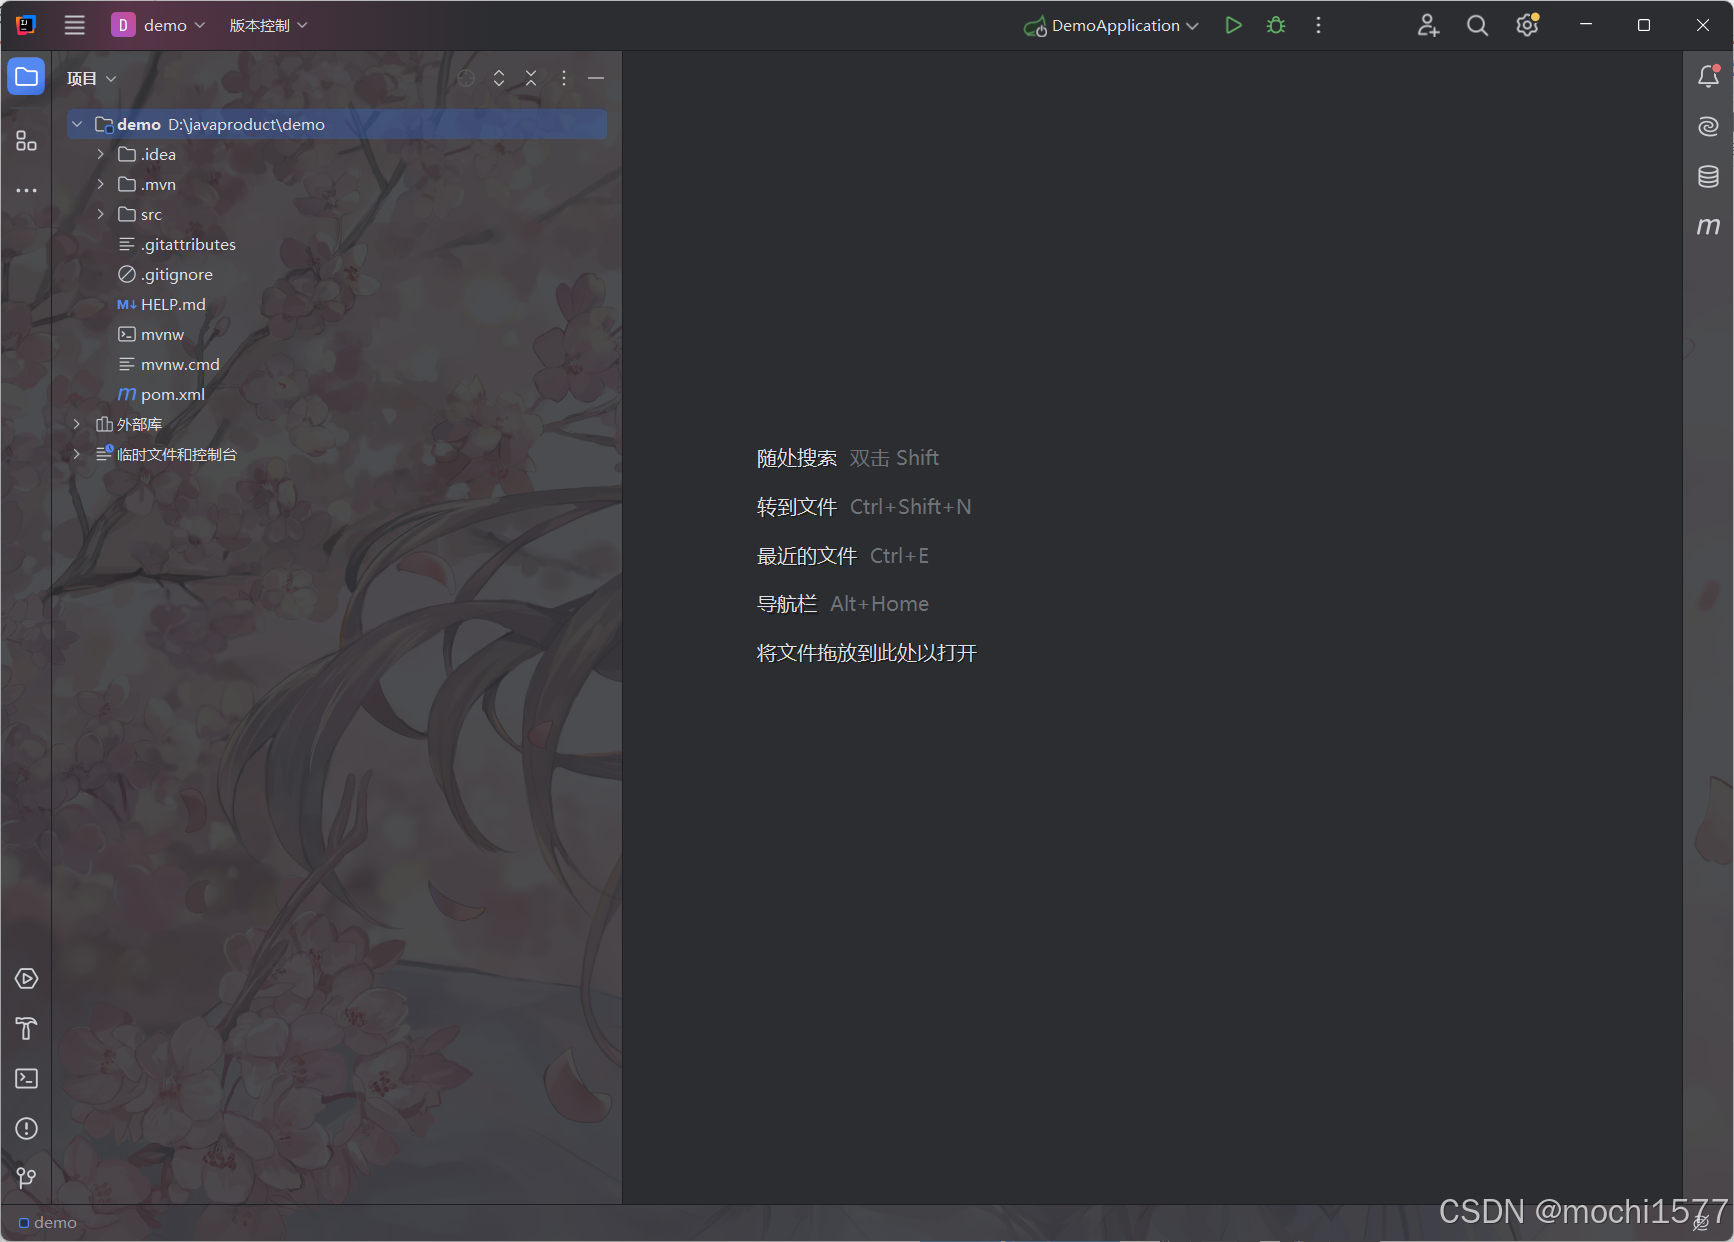Open the AI assistant spiral icon

pos(1708,126)
